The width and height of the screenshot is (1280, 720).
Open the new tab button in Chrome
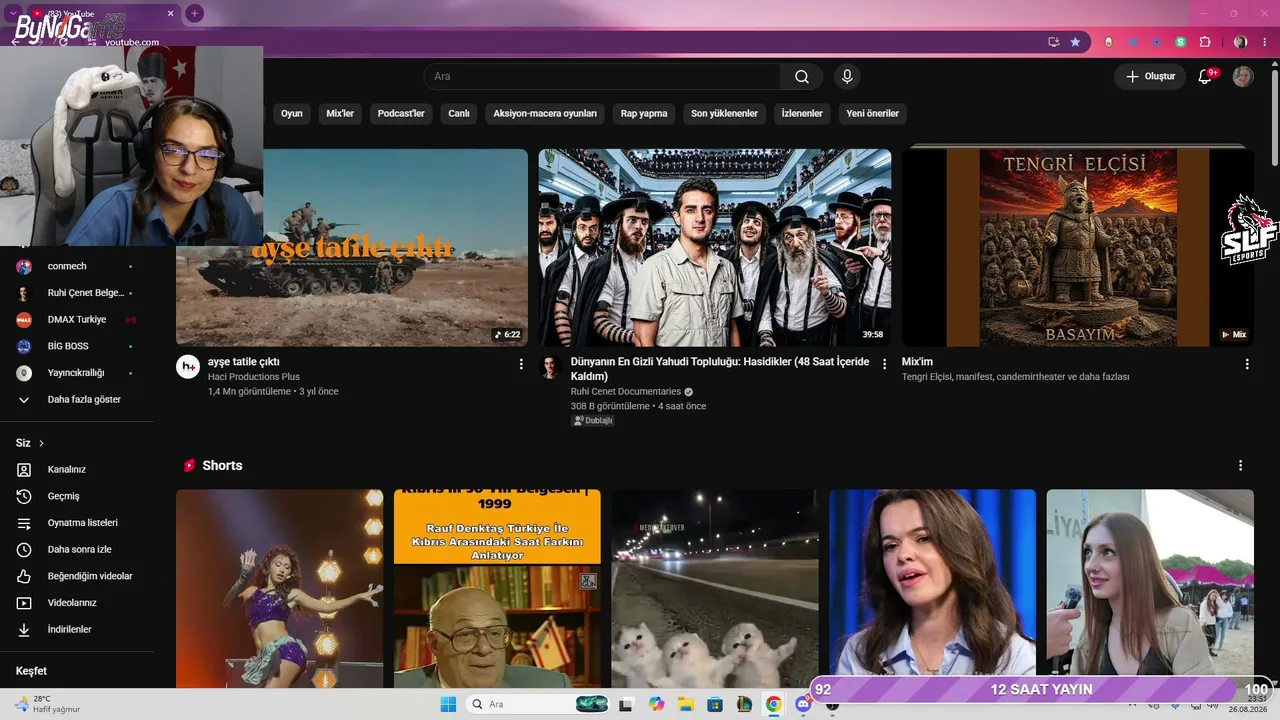[195, 13]
